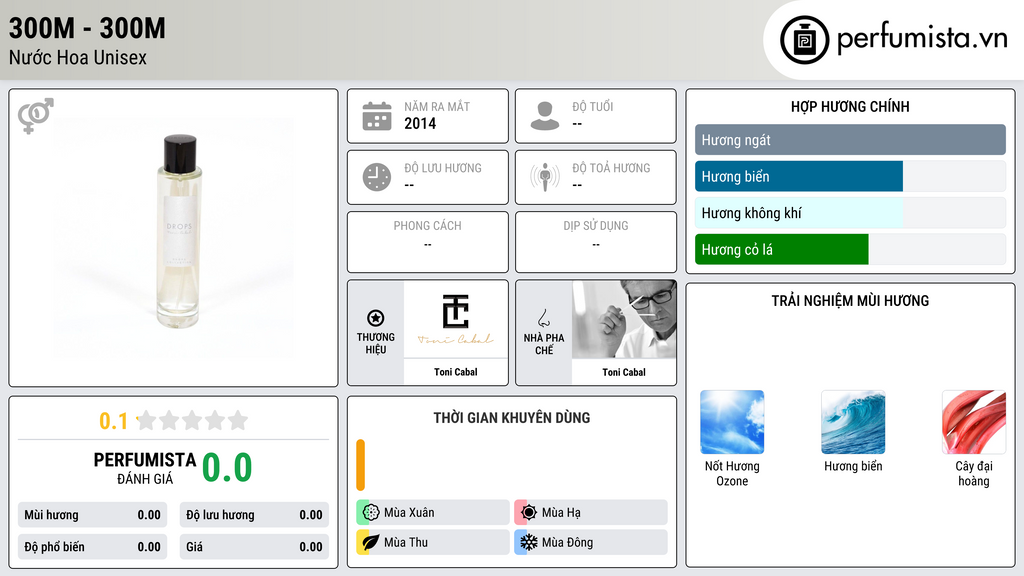
Task: Click the 'Hợp hương chính' heading
Action: click(850, 106)
